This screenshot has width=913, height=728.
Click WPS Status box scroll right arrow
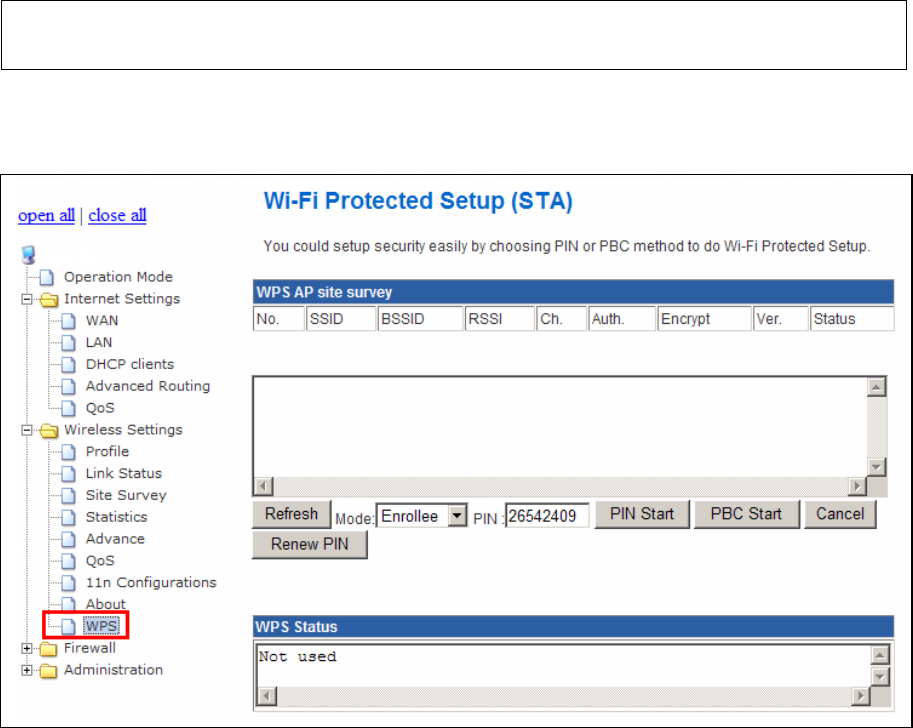click(x=861, y=696)
